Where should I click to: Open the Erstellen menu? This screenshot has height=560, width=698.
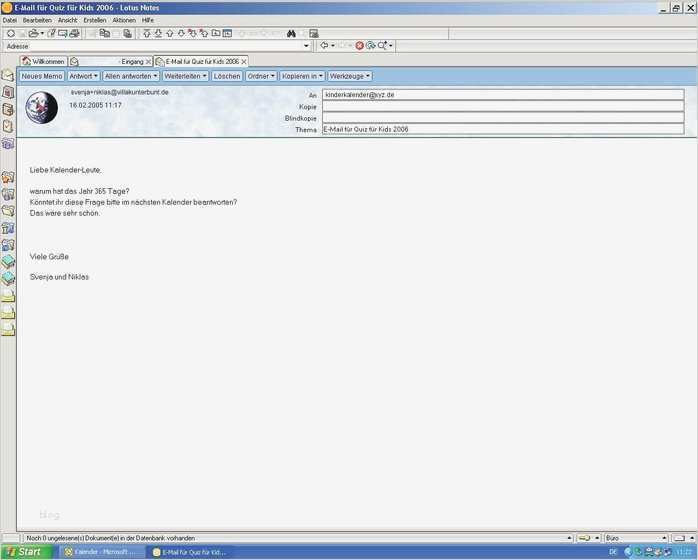(x=95, y=20)
